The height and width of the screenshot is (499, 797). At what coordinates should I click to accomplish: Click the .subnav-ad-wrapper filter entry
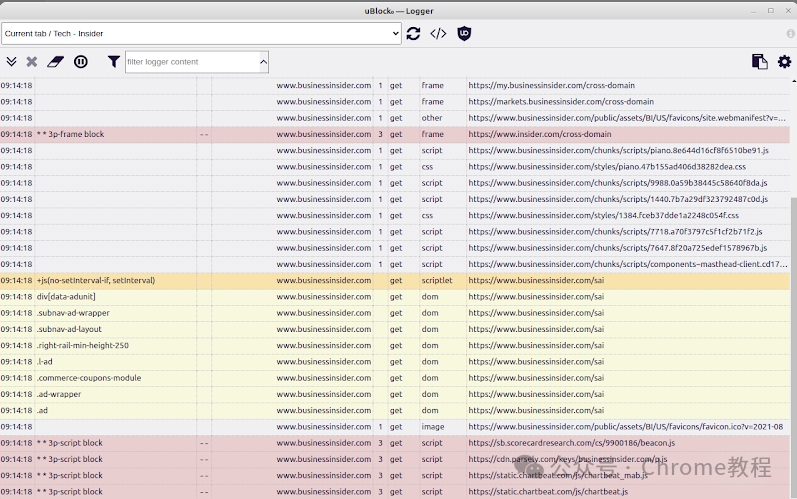(x=73, y=313)
